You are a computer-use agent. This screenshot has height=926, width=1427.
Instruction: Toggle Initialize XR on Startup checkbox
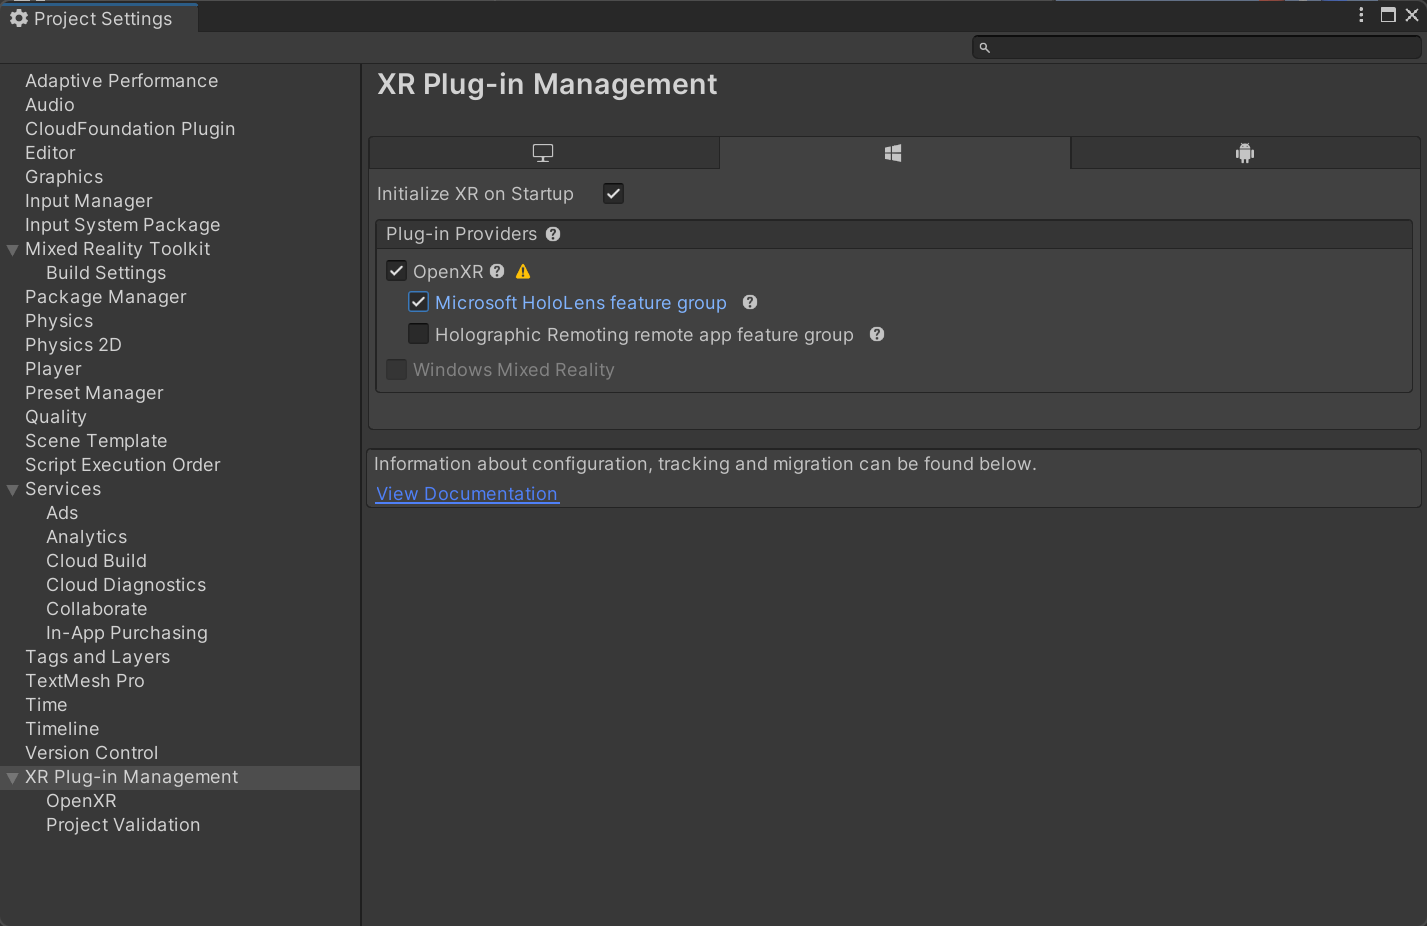613,194
